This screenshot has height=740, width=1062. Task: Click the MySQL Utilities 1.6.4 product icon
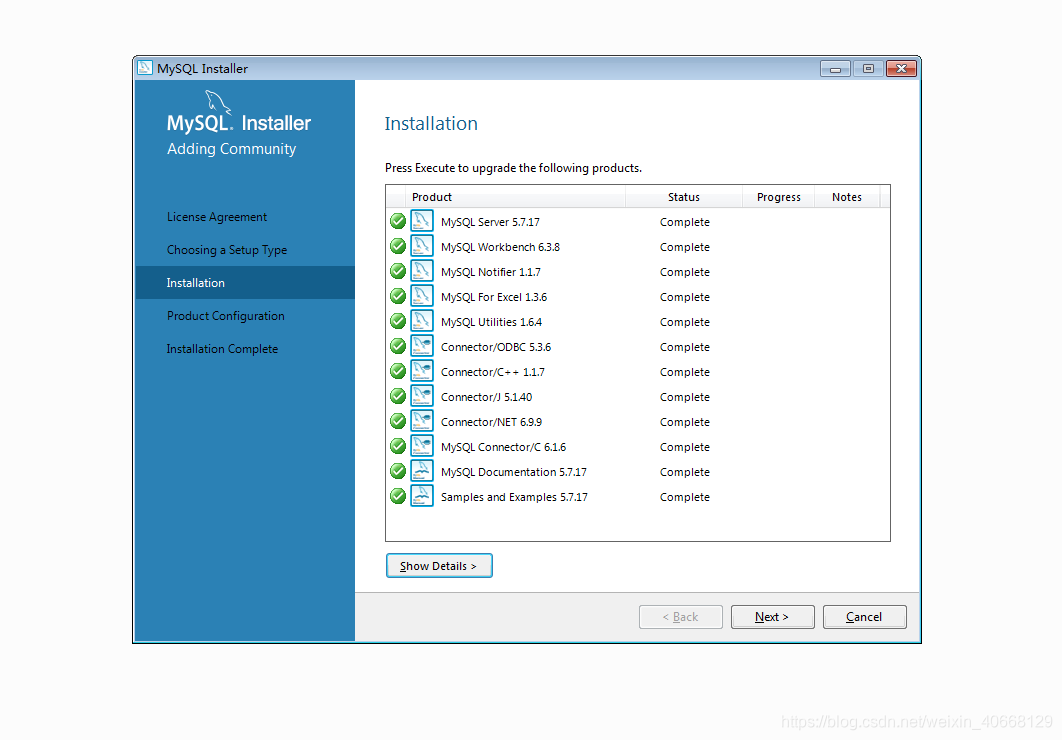[421, 322]
